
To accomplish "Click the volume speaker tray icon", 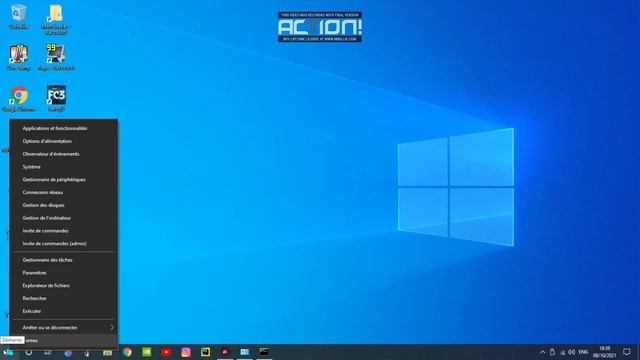I will click(x=571, y=352).
